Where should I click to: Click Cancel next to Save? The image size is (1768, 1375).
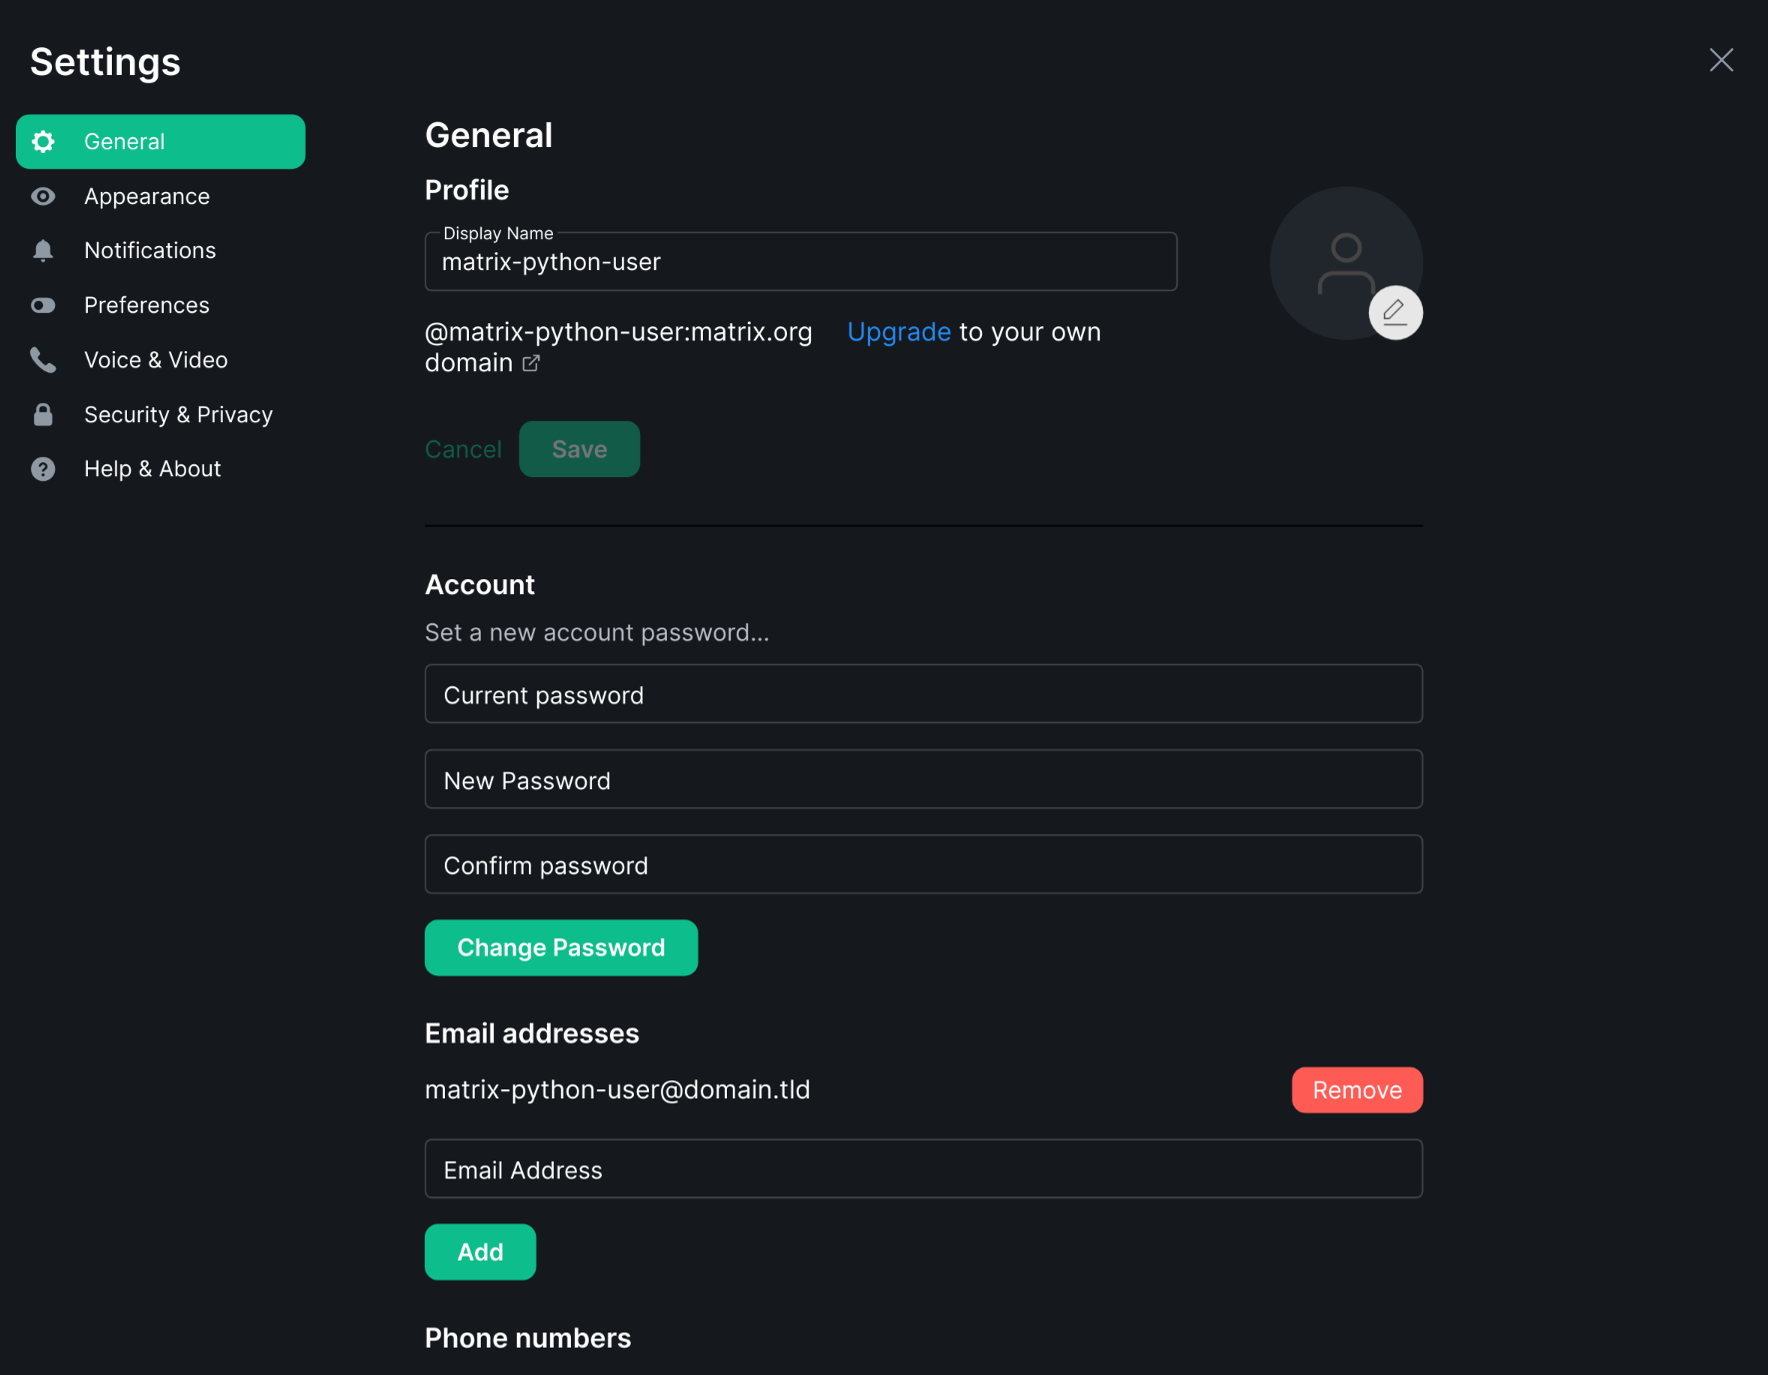(463, 449)
